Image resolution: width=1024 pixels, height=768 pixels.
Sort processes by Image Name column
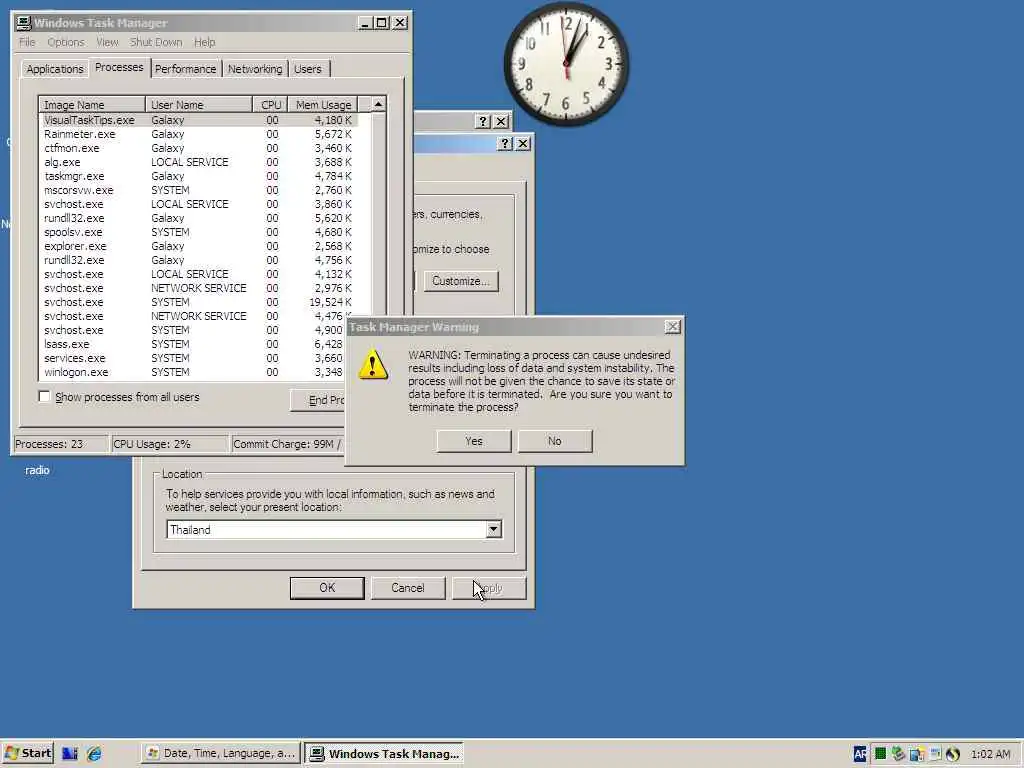pos(92,104)
